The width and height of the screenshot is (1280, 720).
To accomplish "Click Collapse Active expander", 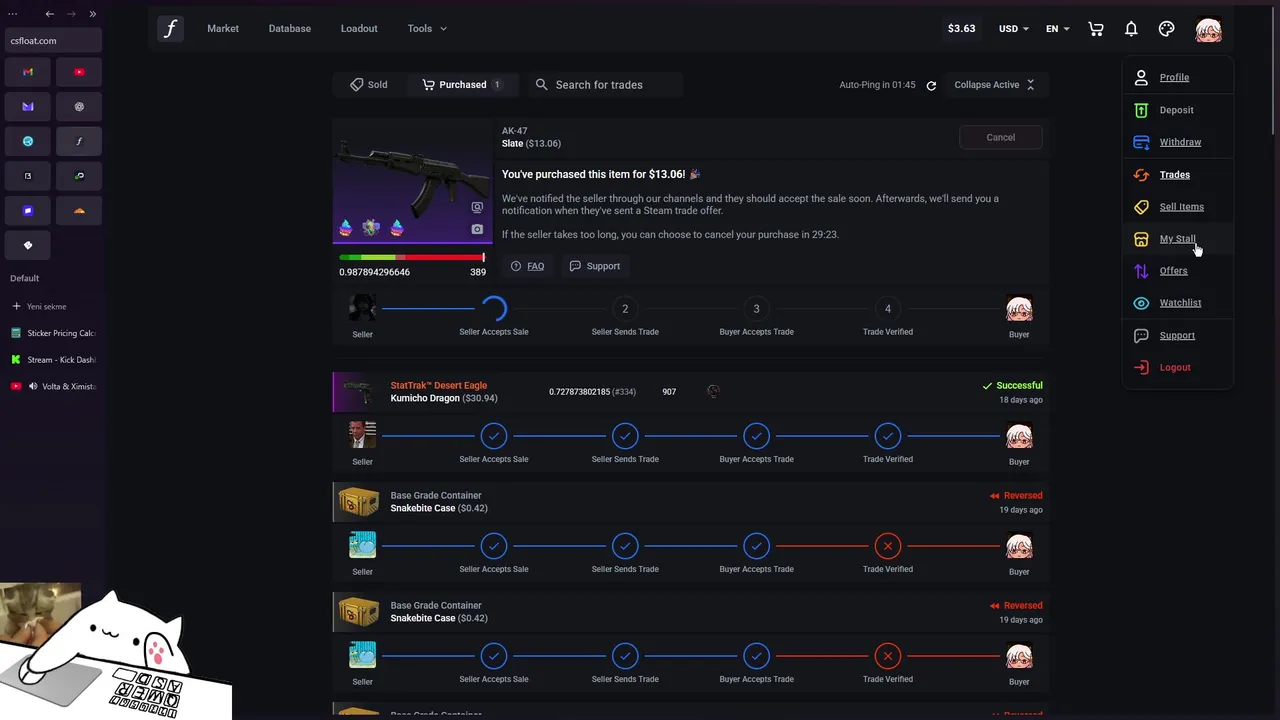I will pyautogui.click(x=994, y=85).
